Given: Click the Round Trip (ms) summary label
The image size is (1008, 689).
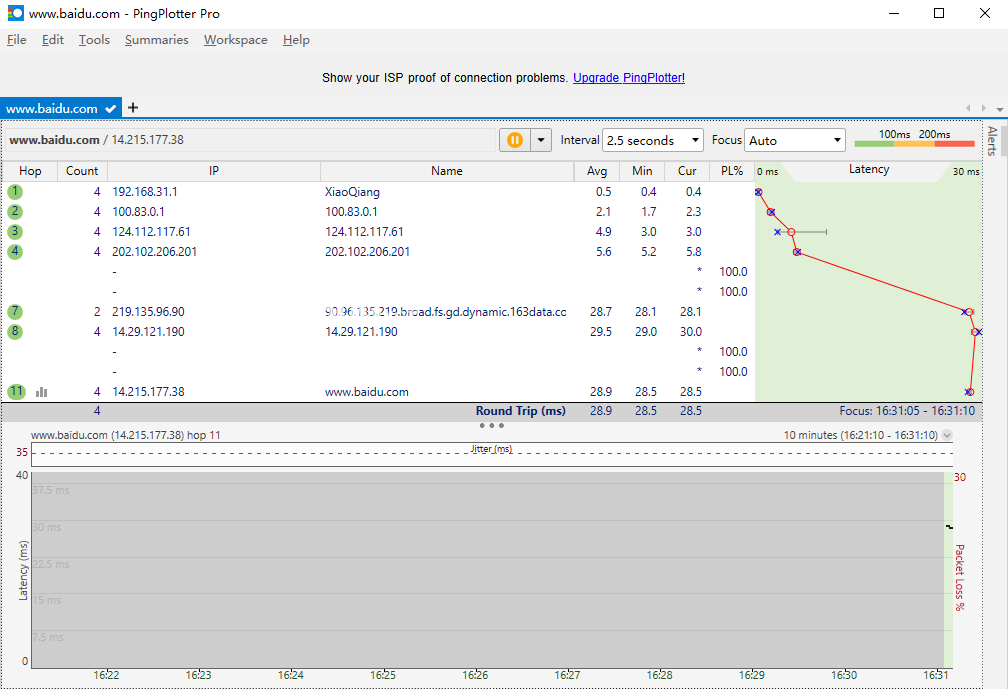Looking at the screenshot, I should click(521, 411).
